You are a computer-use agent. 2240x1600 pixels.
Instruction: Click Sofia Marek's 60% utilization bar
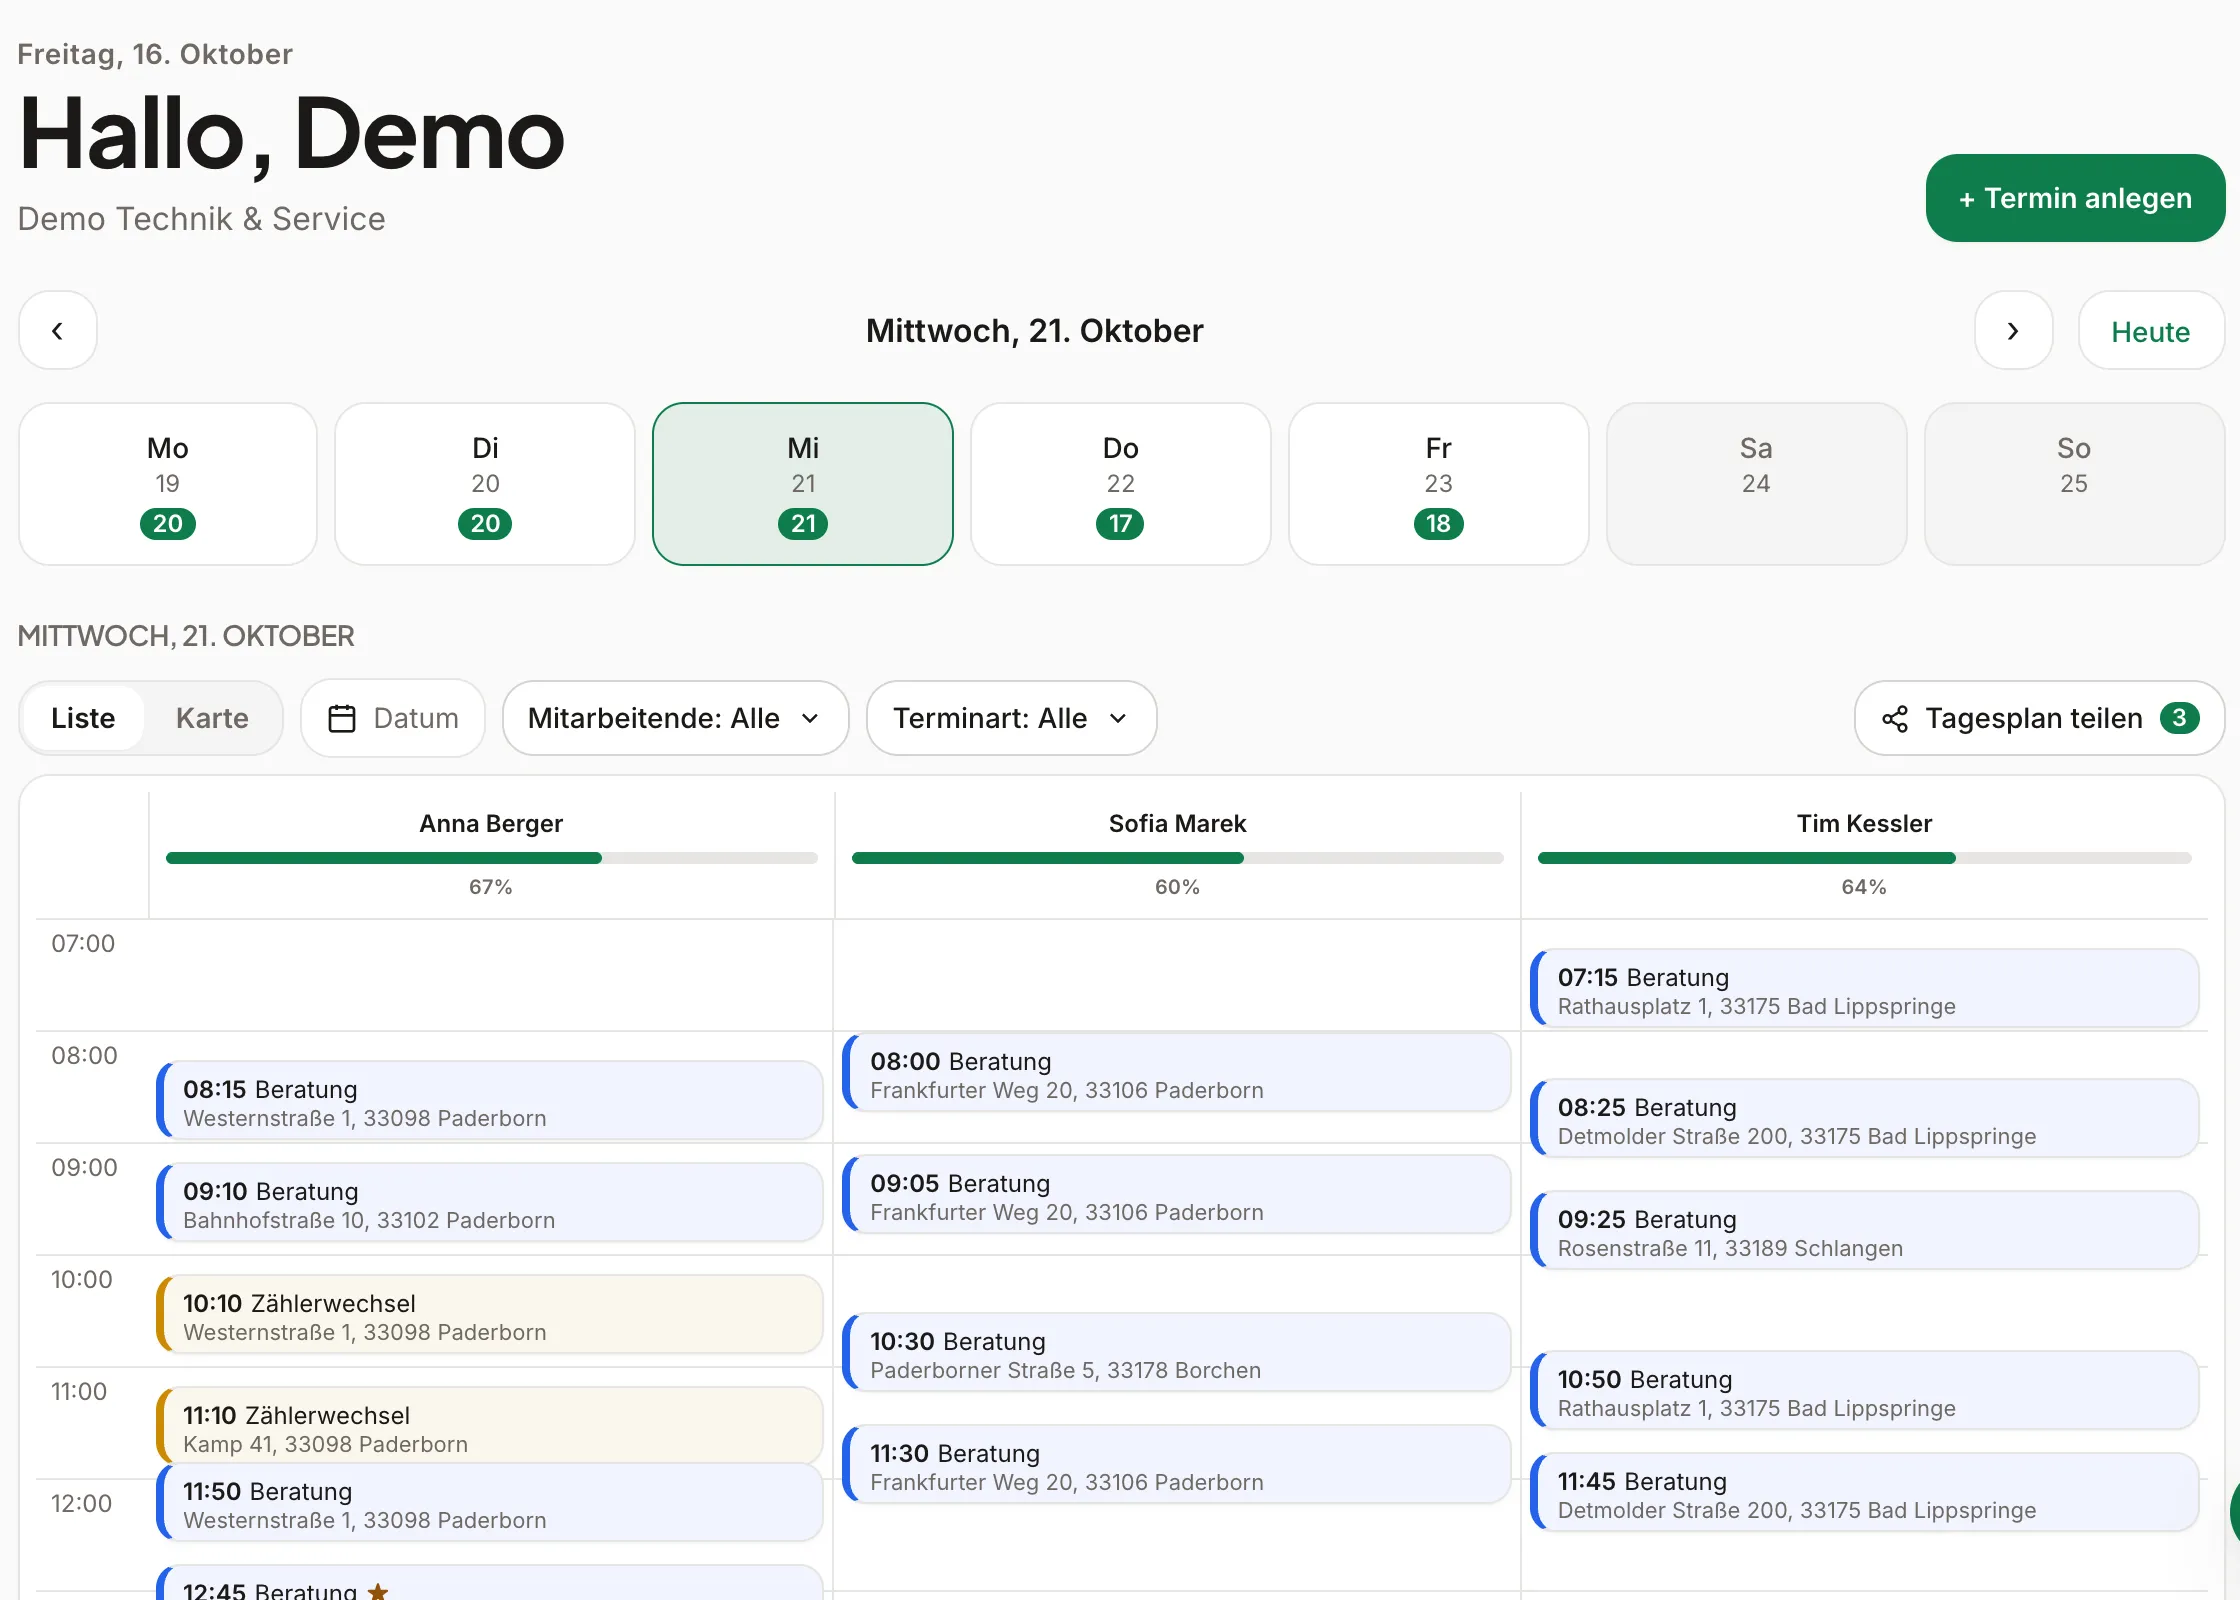1177,858
